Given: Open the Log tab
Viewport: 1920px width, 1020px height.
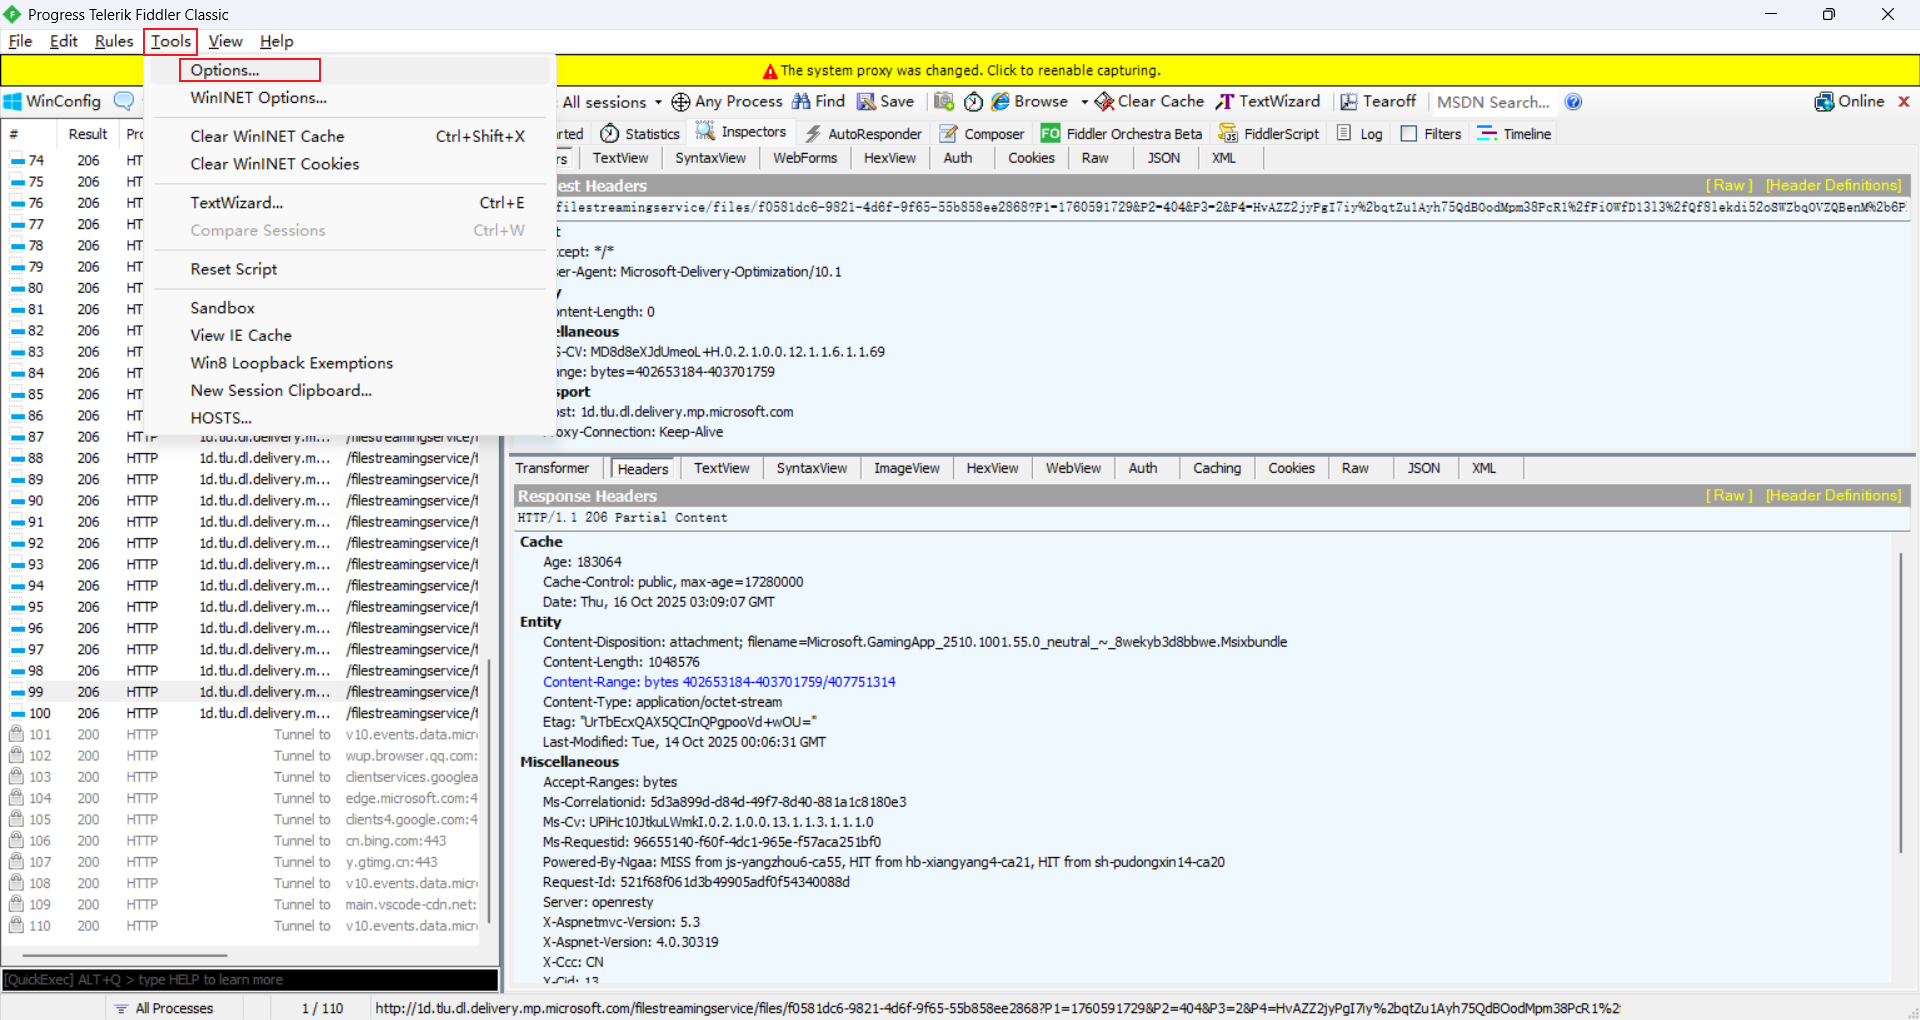Looking at the screenshot, I should point(1360,134).
